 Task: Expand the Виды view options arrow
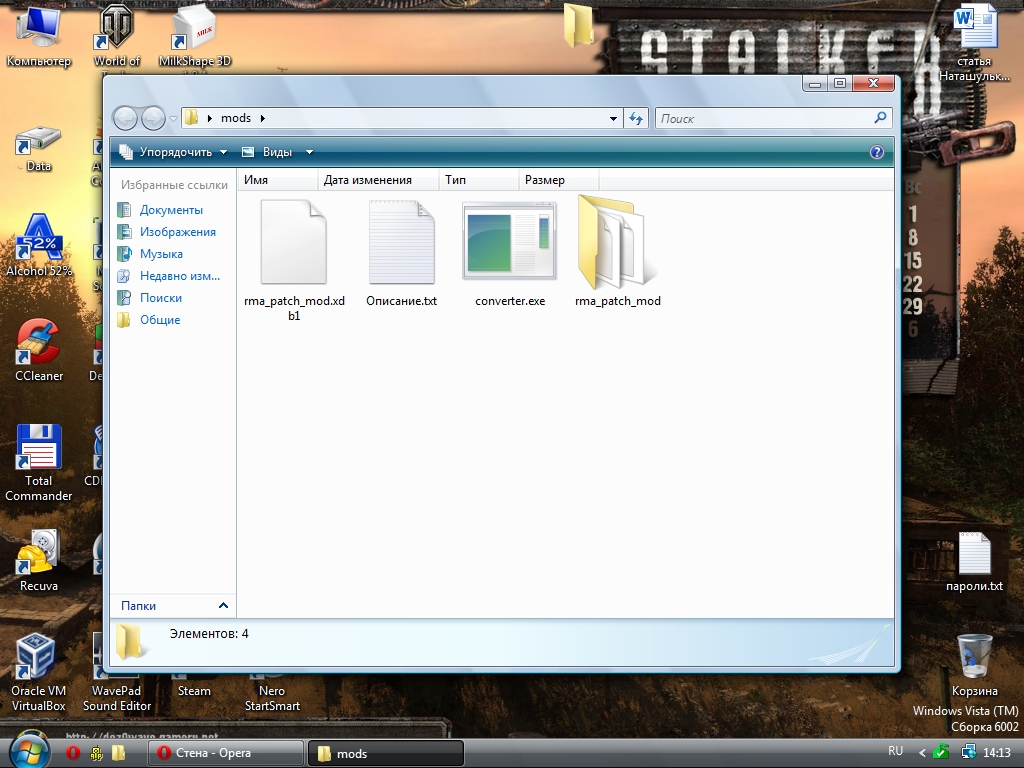[x=309, y=152]
